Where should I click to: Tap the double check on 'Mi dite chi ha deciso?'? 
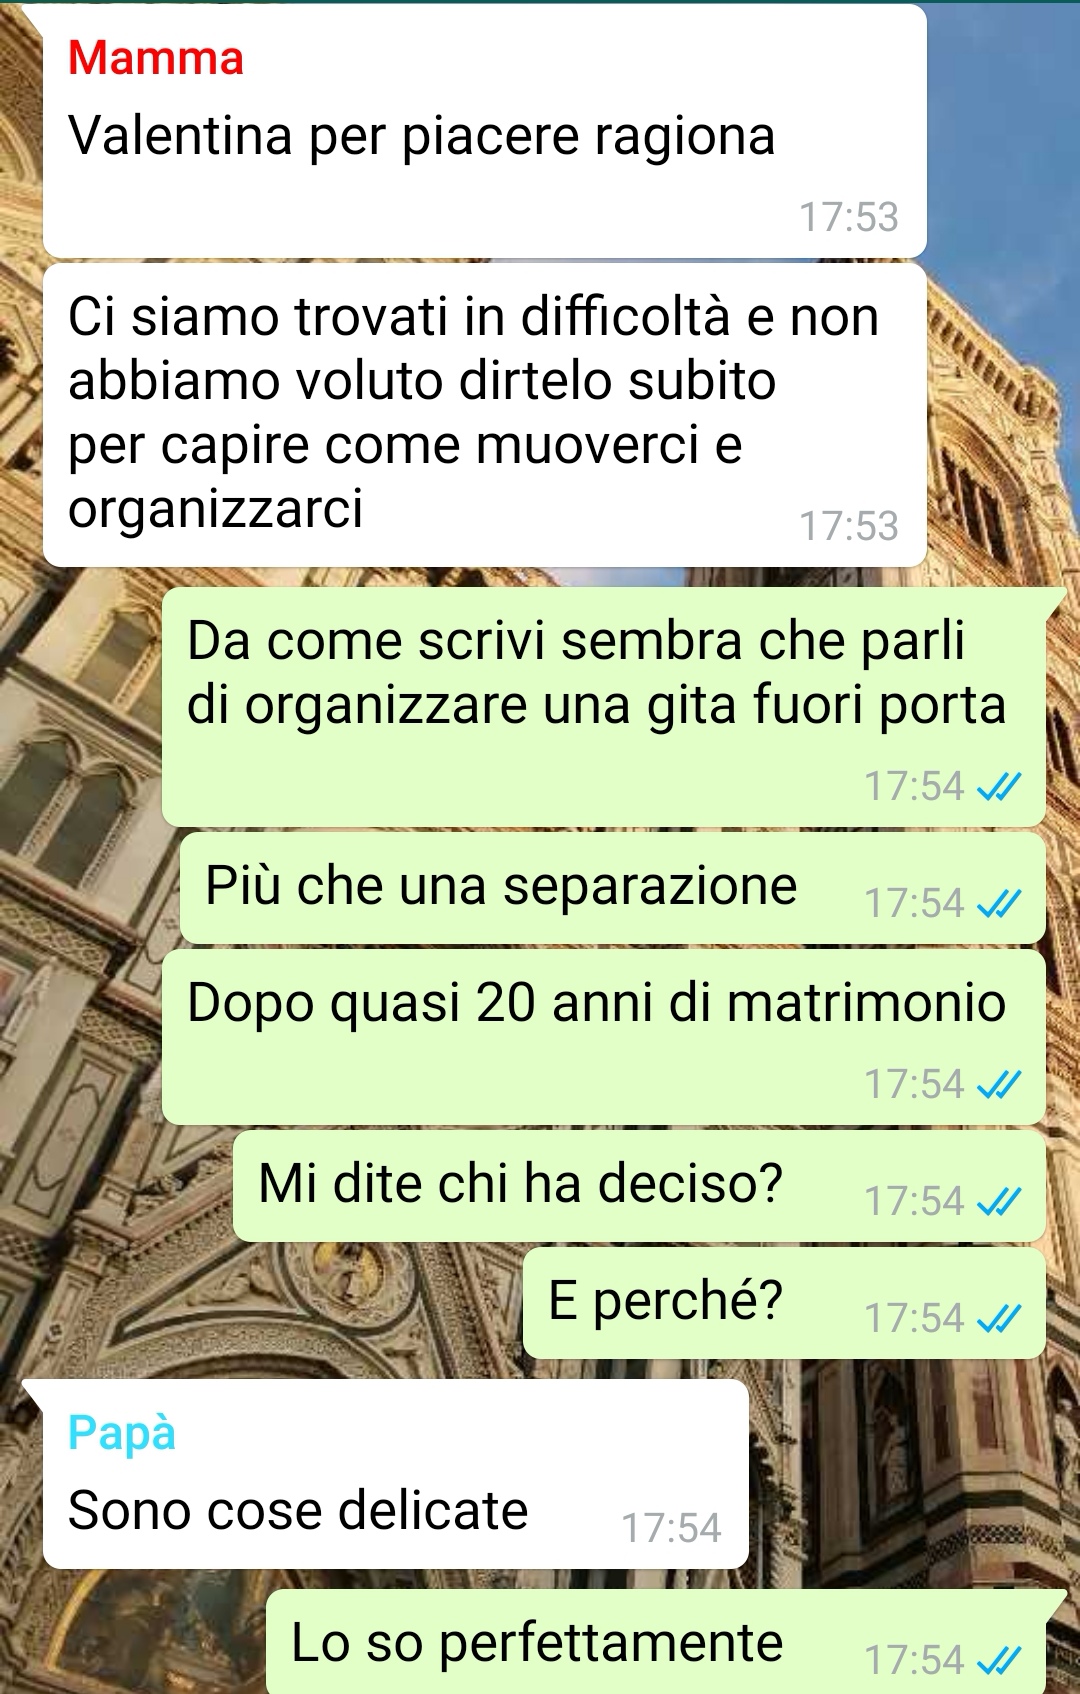(999, 1201)
